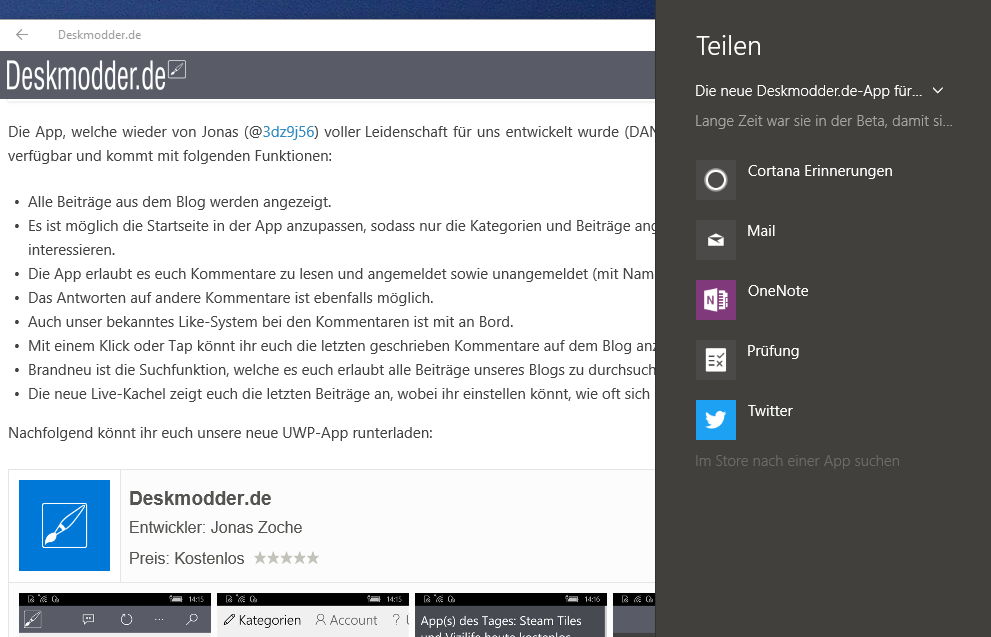Screen dimensions: 991x637
Task: Pick the Prüfung checklist icon
Action: coord(715,360)
